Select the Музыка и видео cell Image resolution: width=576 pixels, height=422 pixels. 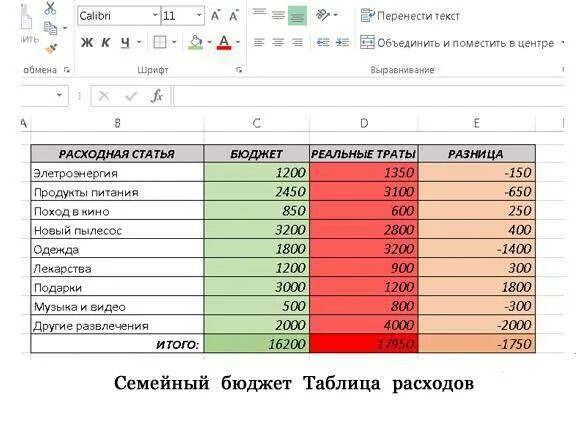[117, 306]
